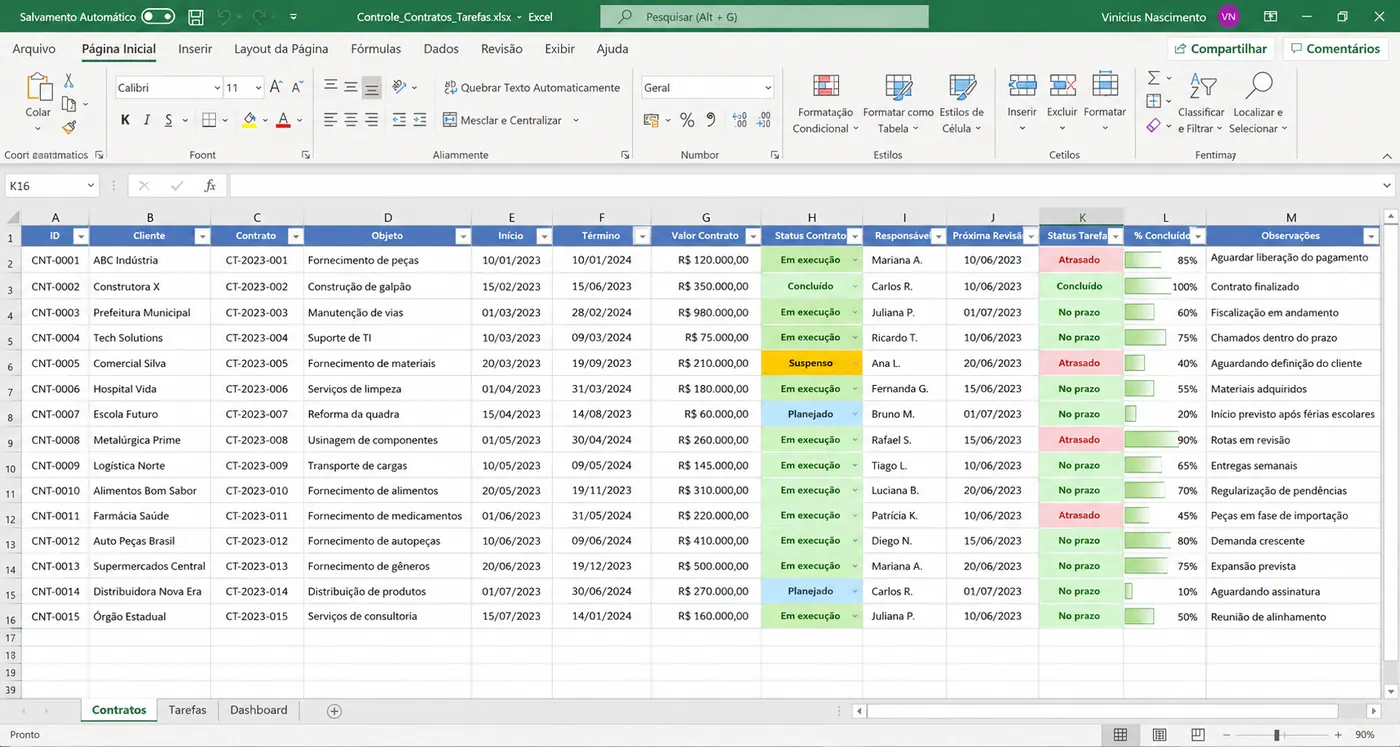
Task: Open the Tarefas sheet tab
Action: (x=187, y=710)
